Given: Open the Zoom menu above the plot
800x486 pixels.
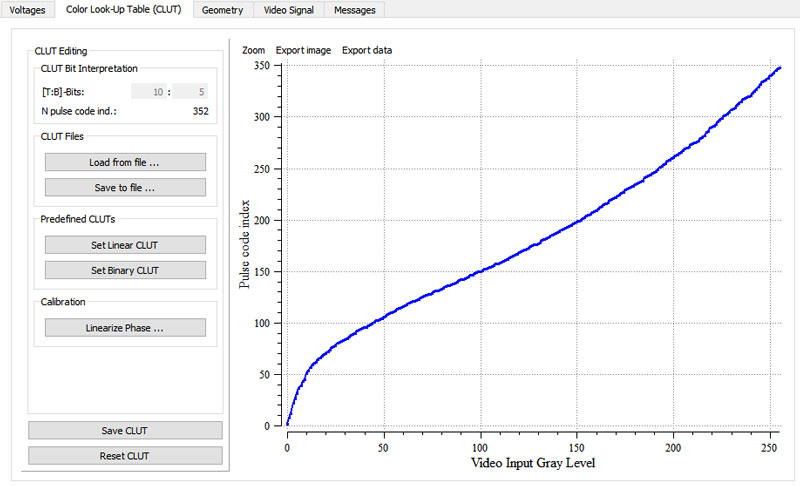Looking at the screenshot, I should [253, 50].
